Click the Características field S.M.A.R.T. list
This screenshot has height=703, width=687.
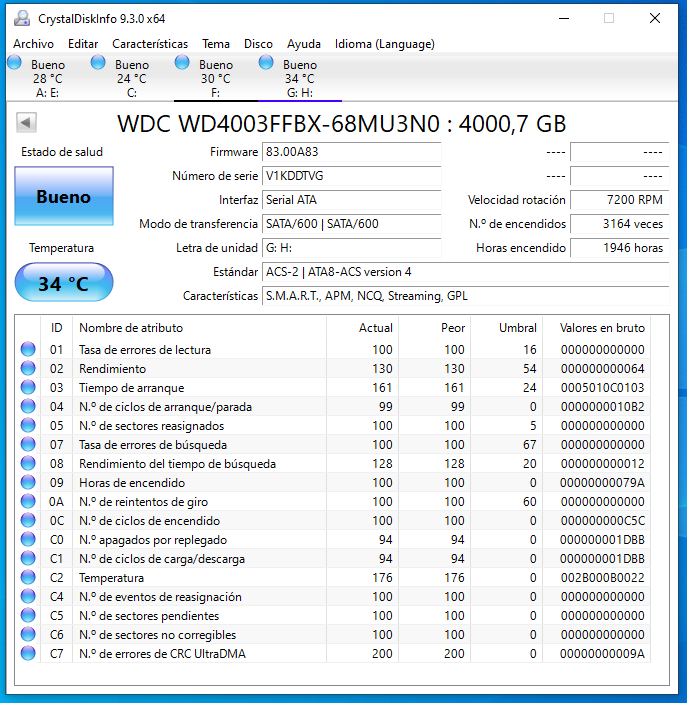[465, 296]
